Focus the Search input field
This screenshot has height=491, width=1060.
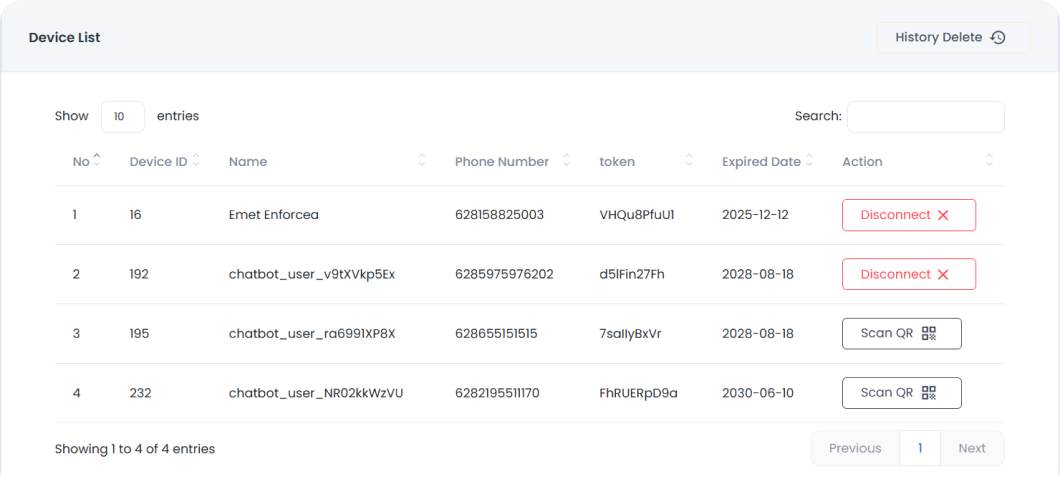coord(925,116)
